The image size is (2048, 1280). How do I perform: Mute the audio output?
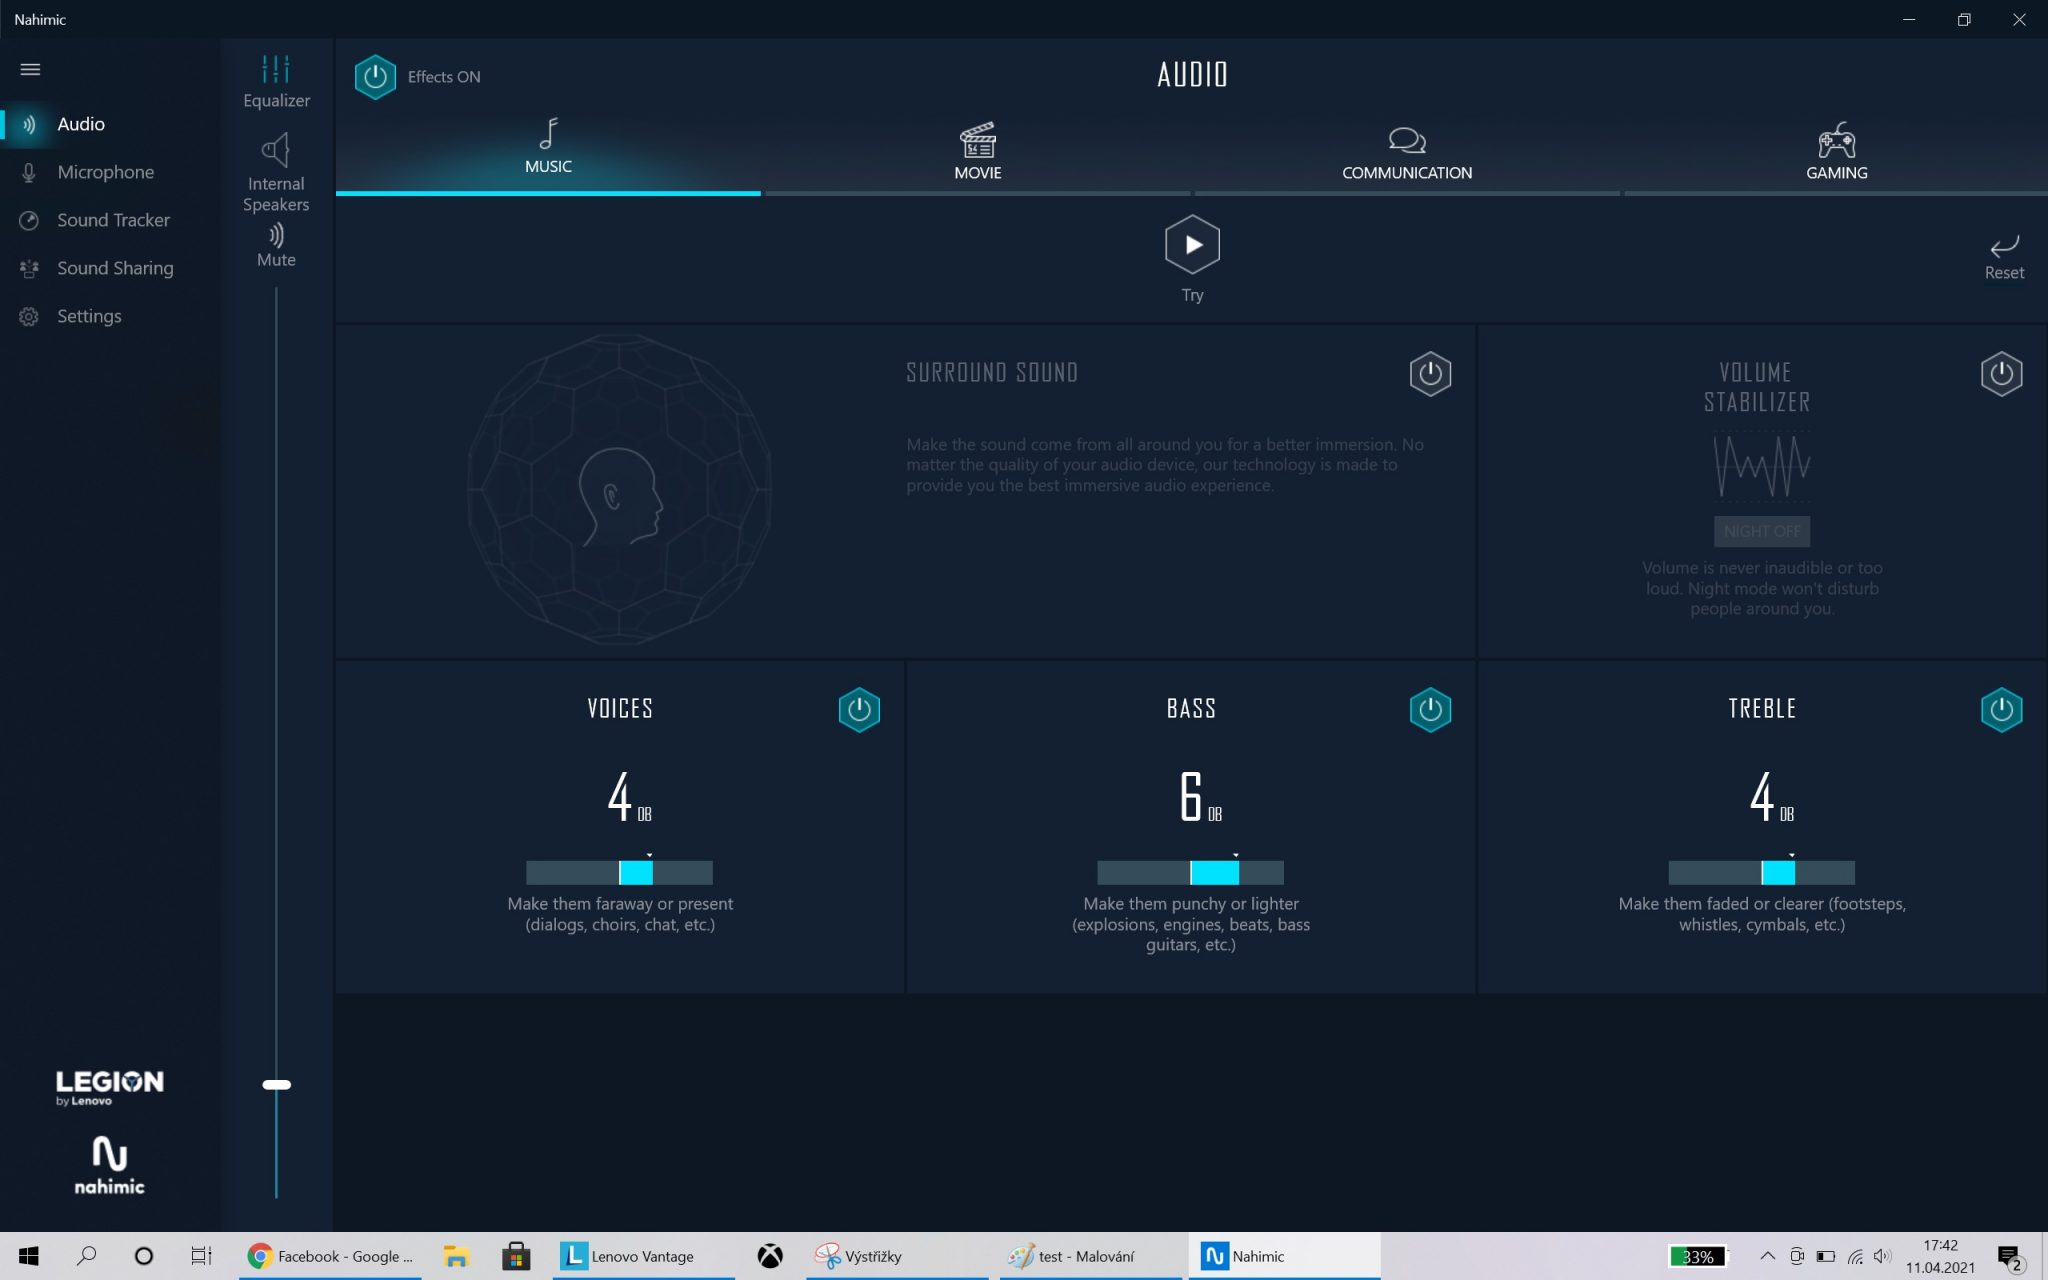(276, 244)
